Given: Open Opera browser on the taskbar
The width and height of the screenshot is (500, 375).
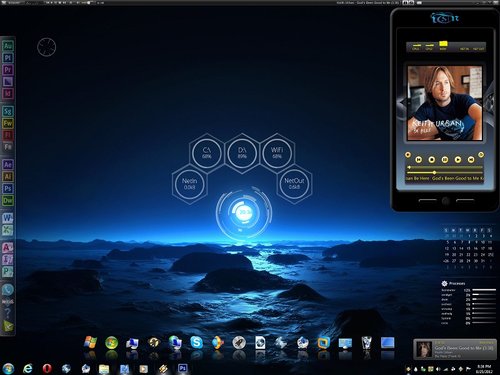Looking at the screenshot, I should [47, 368].
